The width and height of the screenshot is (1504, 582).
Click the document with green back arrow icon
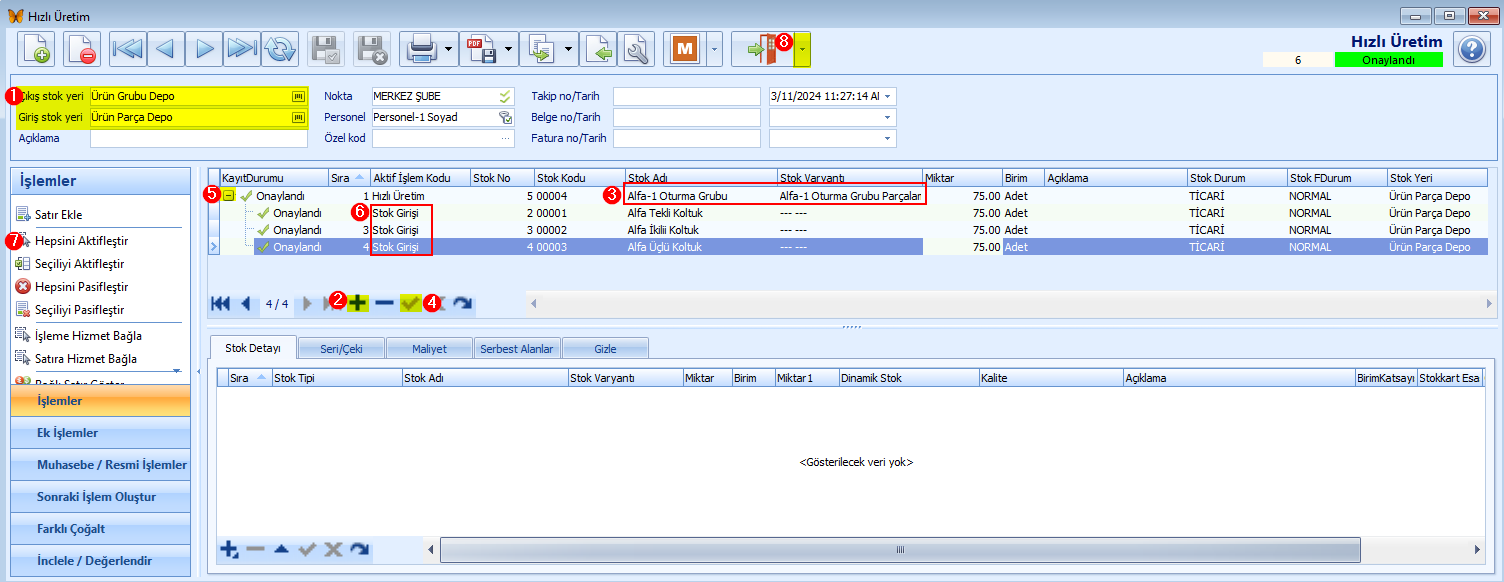(x=600, y=48)
